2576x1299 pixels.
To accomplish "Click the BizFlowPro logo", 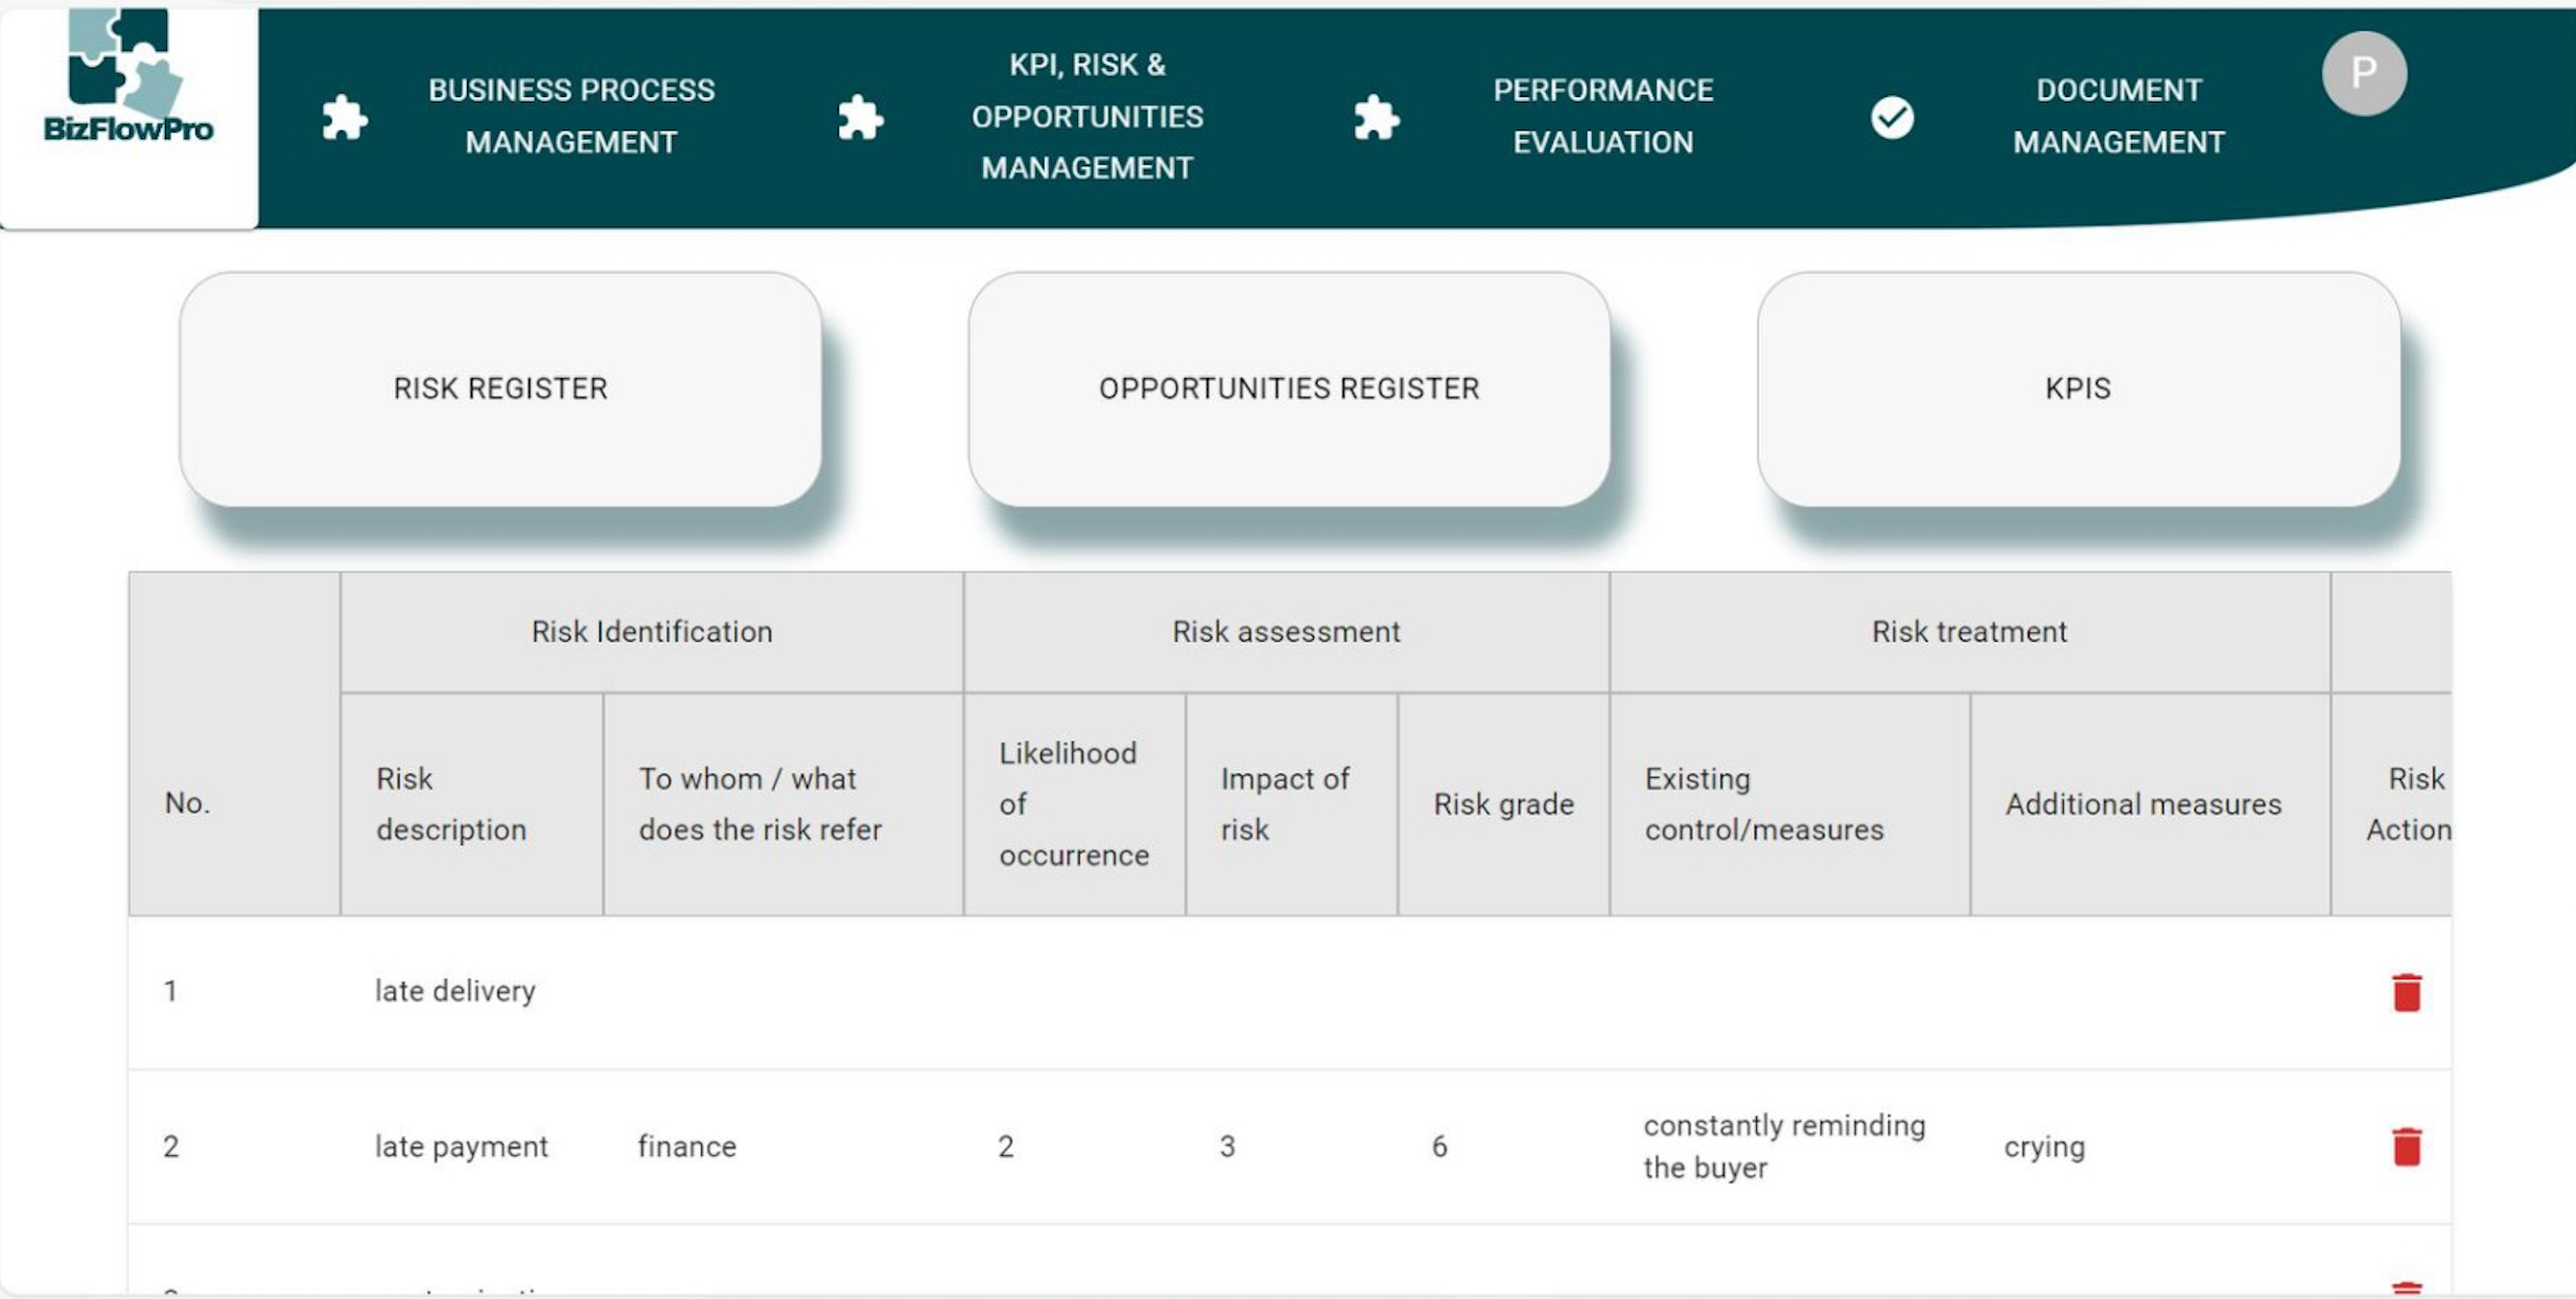I will 128,76.
